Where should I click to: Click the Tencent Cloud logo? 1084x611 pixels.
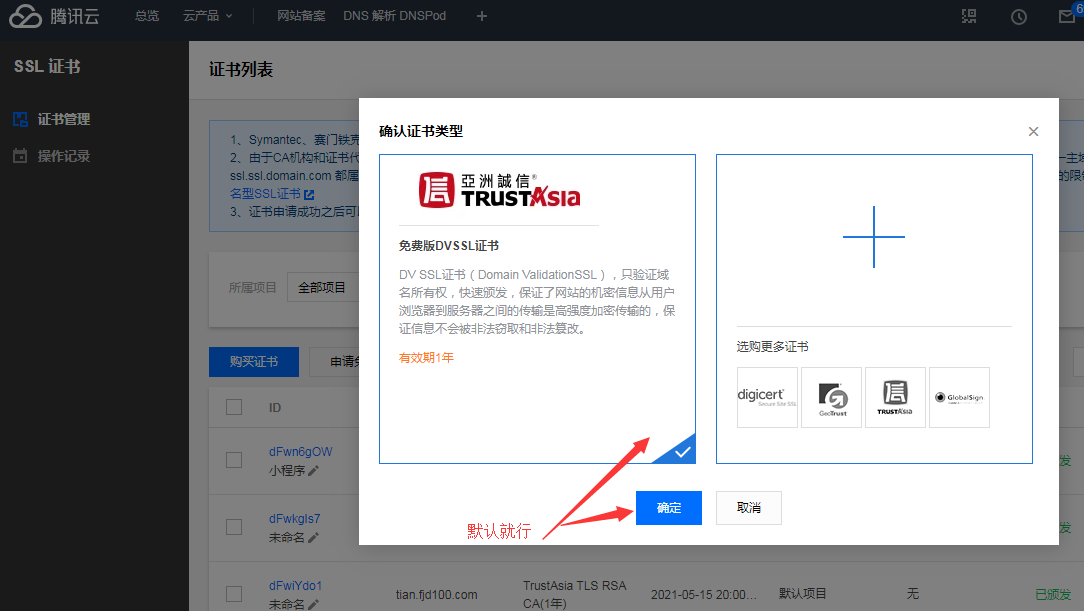tap(54, 16)
